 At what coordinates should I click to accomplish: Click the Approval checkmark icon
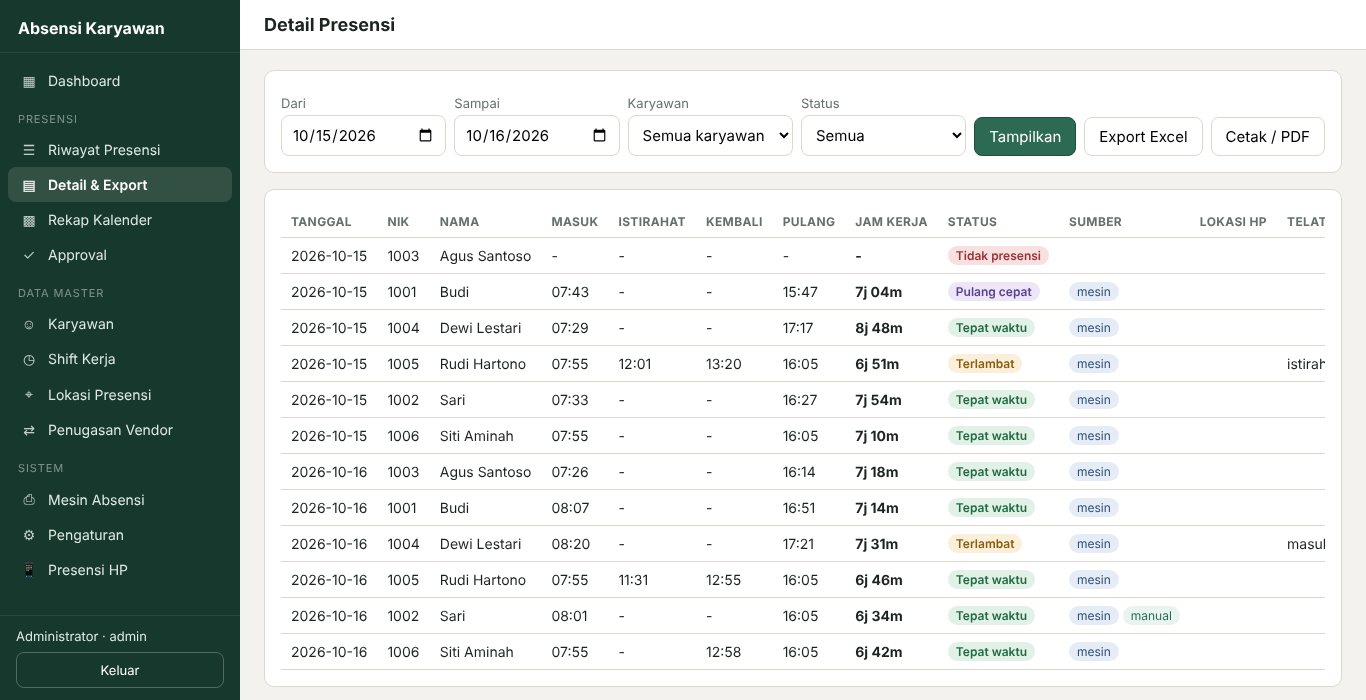pyautogui.click(x=29, y=255)
